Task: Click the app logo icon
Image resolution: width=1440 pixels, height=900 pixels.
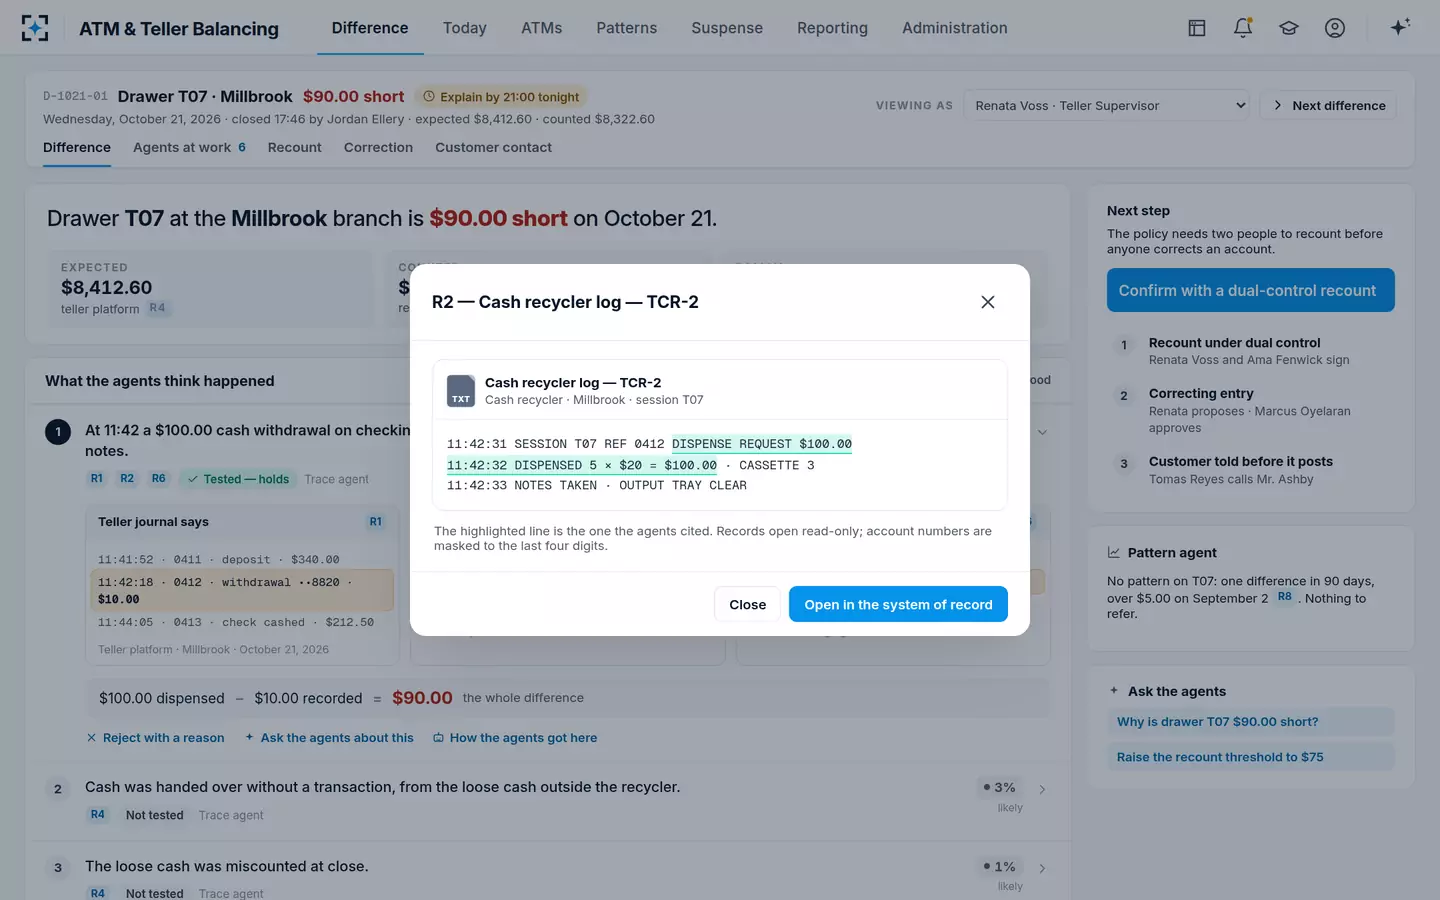Action: [x=35, y=28]
